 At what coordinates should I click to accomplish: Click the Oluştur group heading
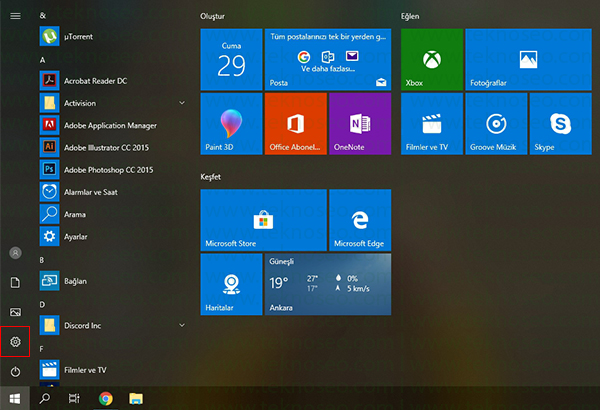pos(212,16)
